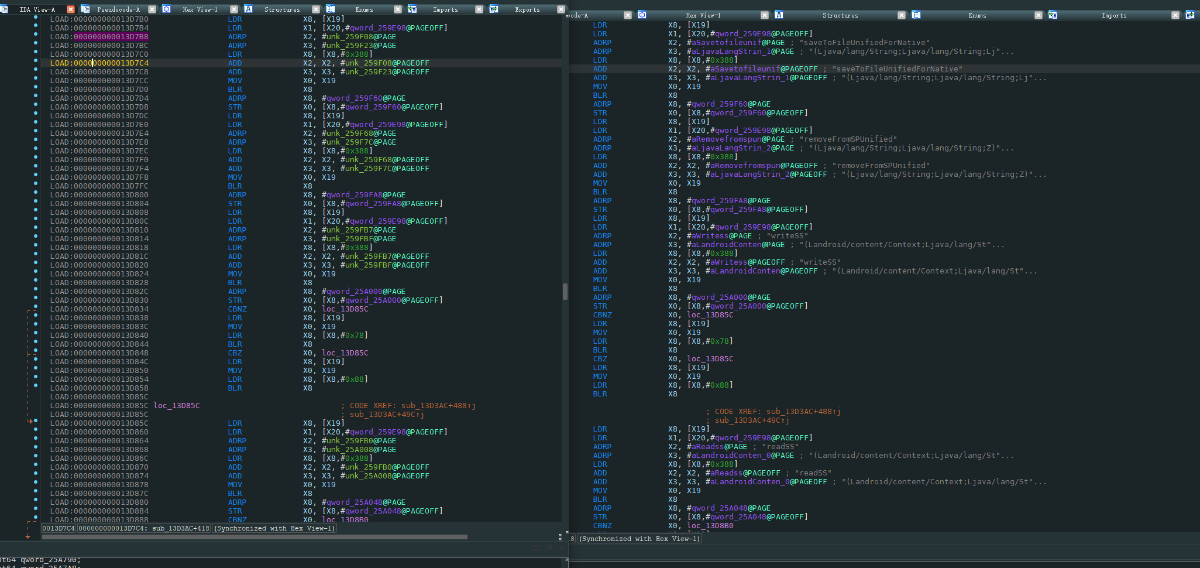Viewport: 1200px width, 568px height.
Task: Click the Imports icon in the left pane
Action: (x=412, y=8)
